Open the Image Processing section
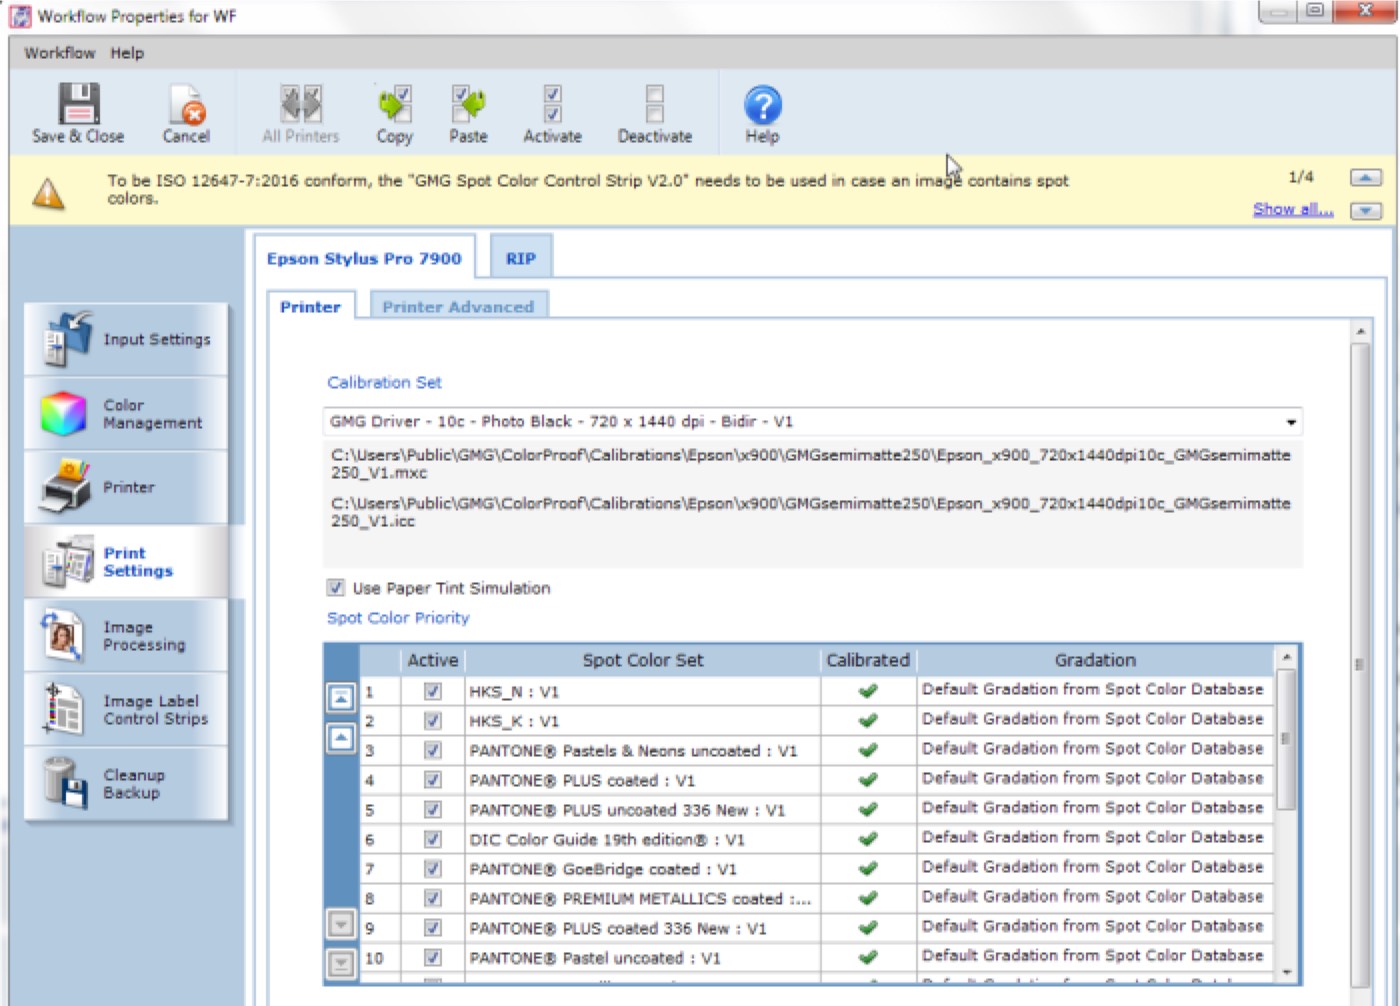1400x1006 pixels. tap(126, 636)
